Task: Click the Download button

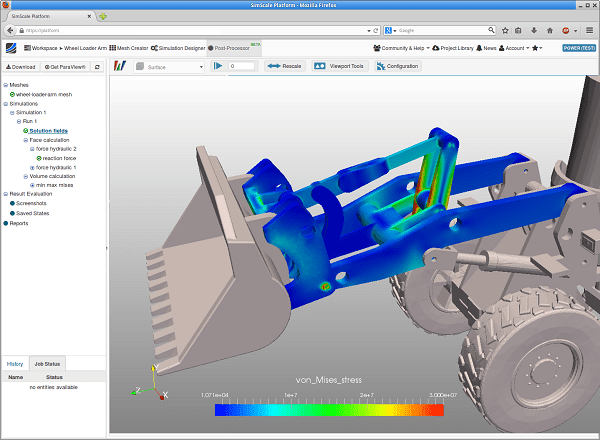Action: coord(21,67)
